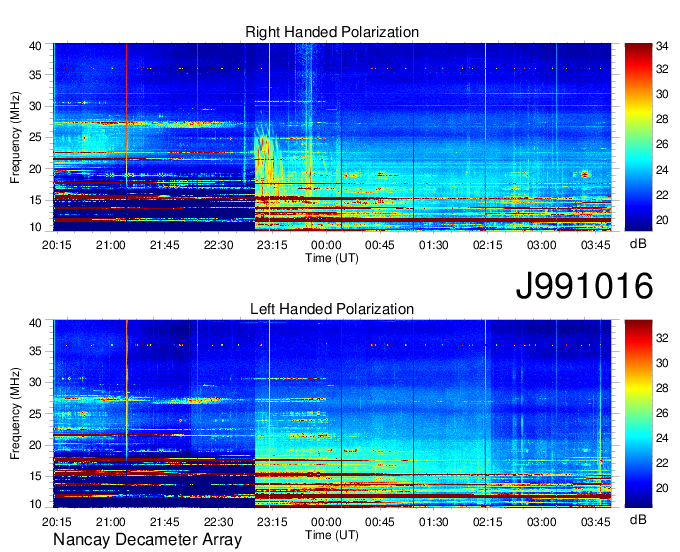Click the 00:45 time tick under Right Handed plot
This screenshot has width=680, height=552.
(x=380, y=245)
